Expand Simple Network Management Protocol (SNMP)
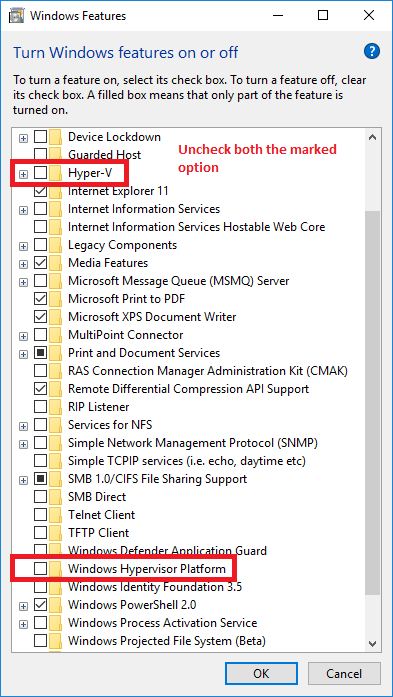The height and width of the screenshot is (697, 393). [23, 444]
